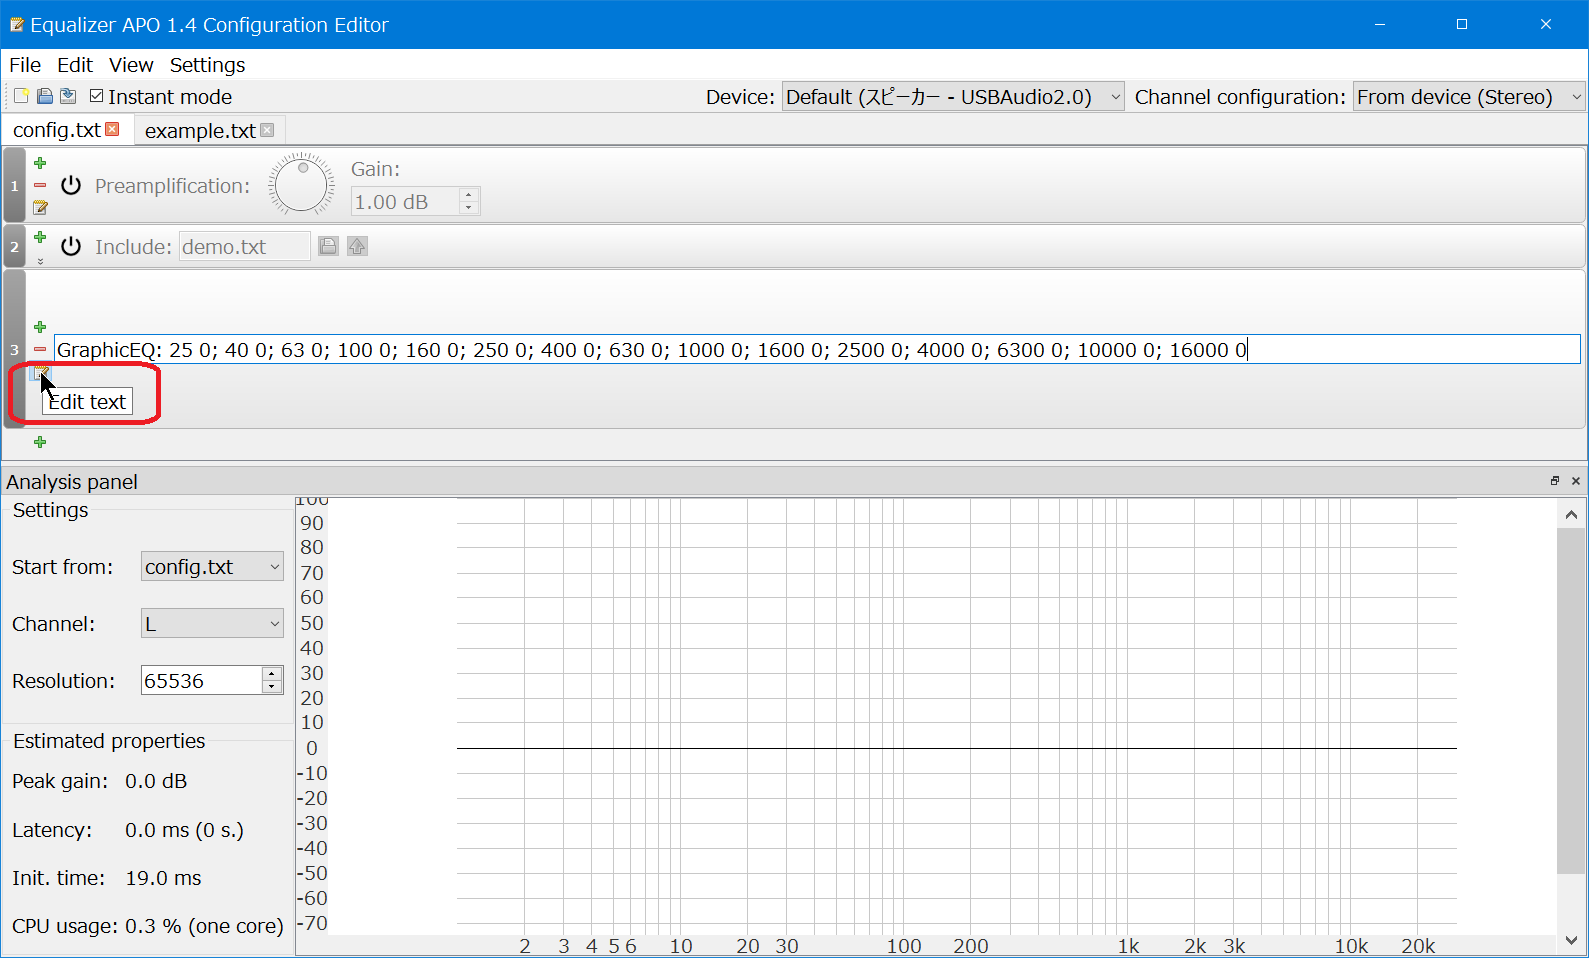
Task: Expand the Start from config.txt dropdown
Action: click(x=212, y=567)
